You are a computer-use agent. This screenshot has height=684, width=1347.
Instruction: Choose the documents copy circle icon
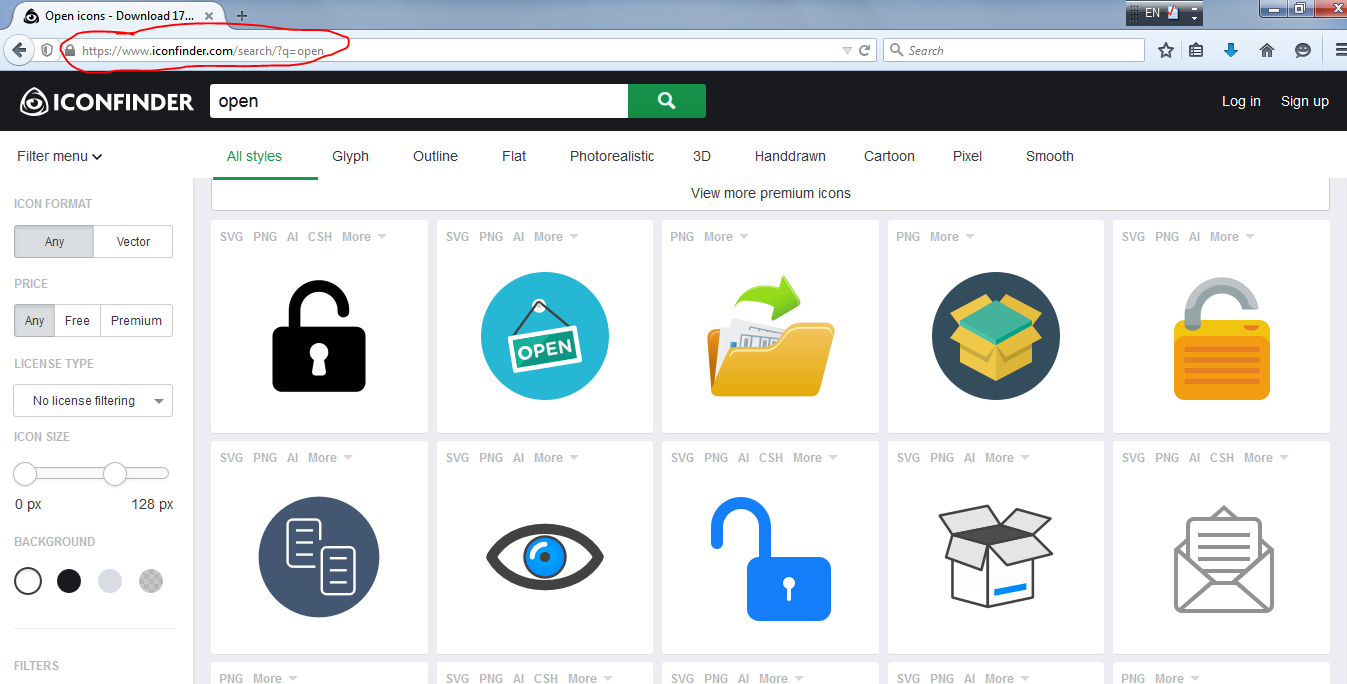[x=319, y=557]
